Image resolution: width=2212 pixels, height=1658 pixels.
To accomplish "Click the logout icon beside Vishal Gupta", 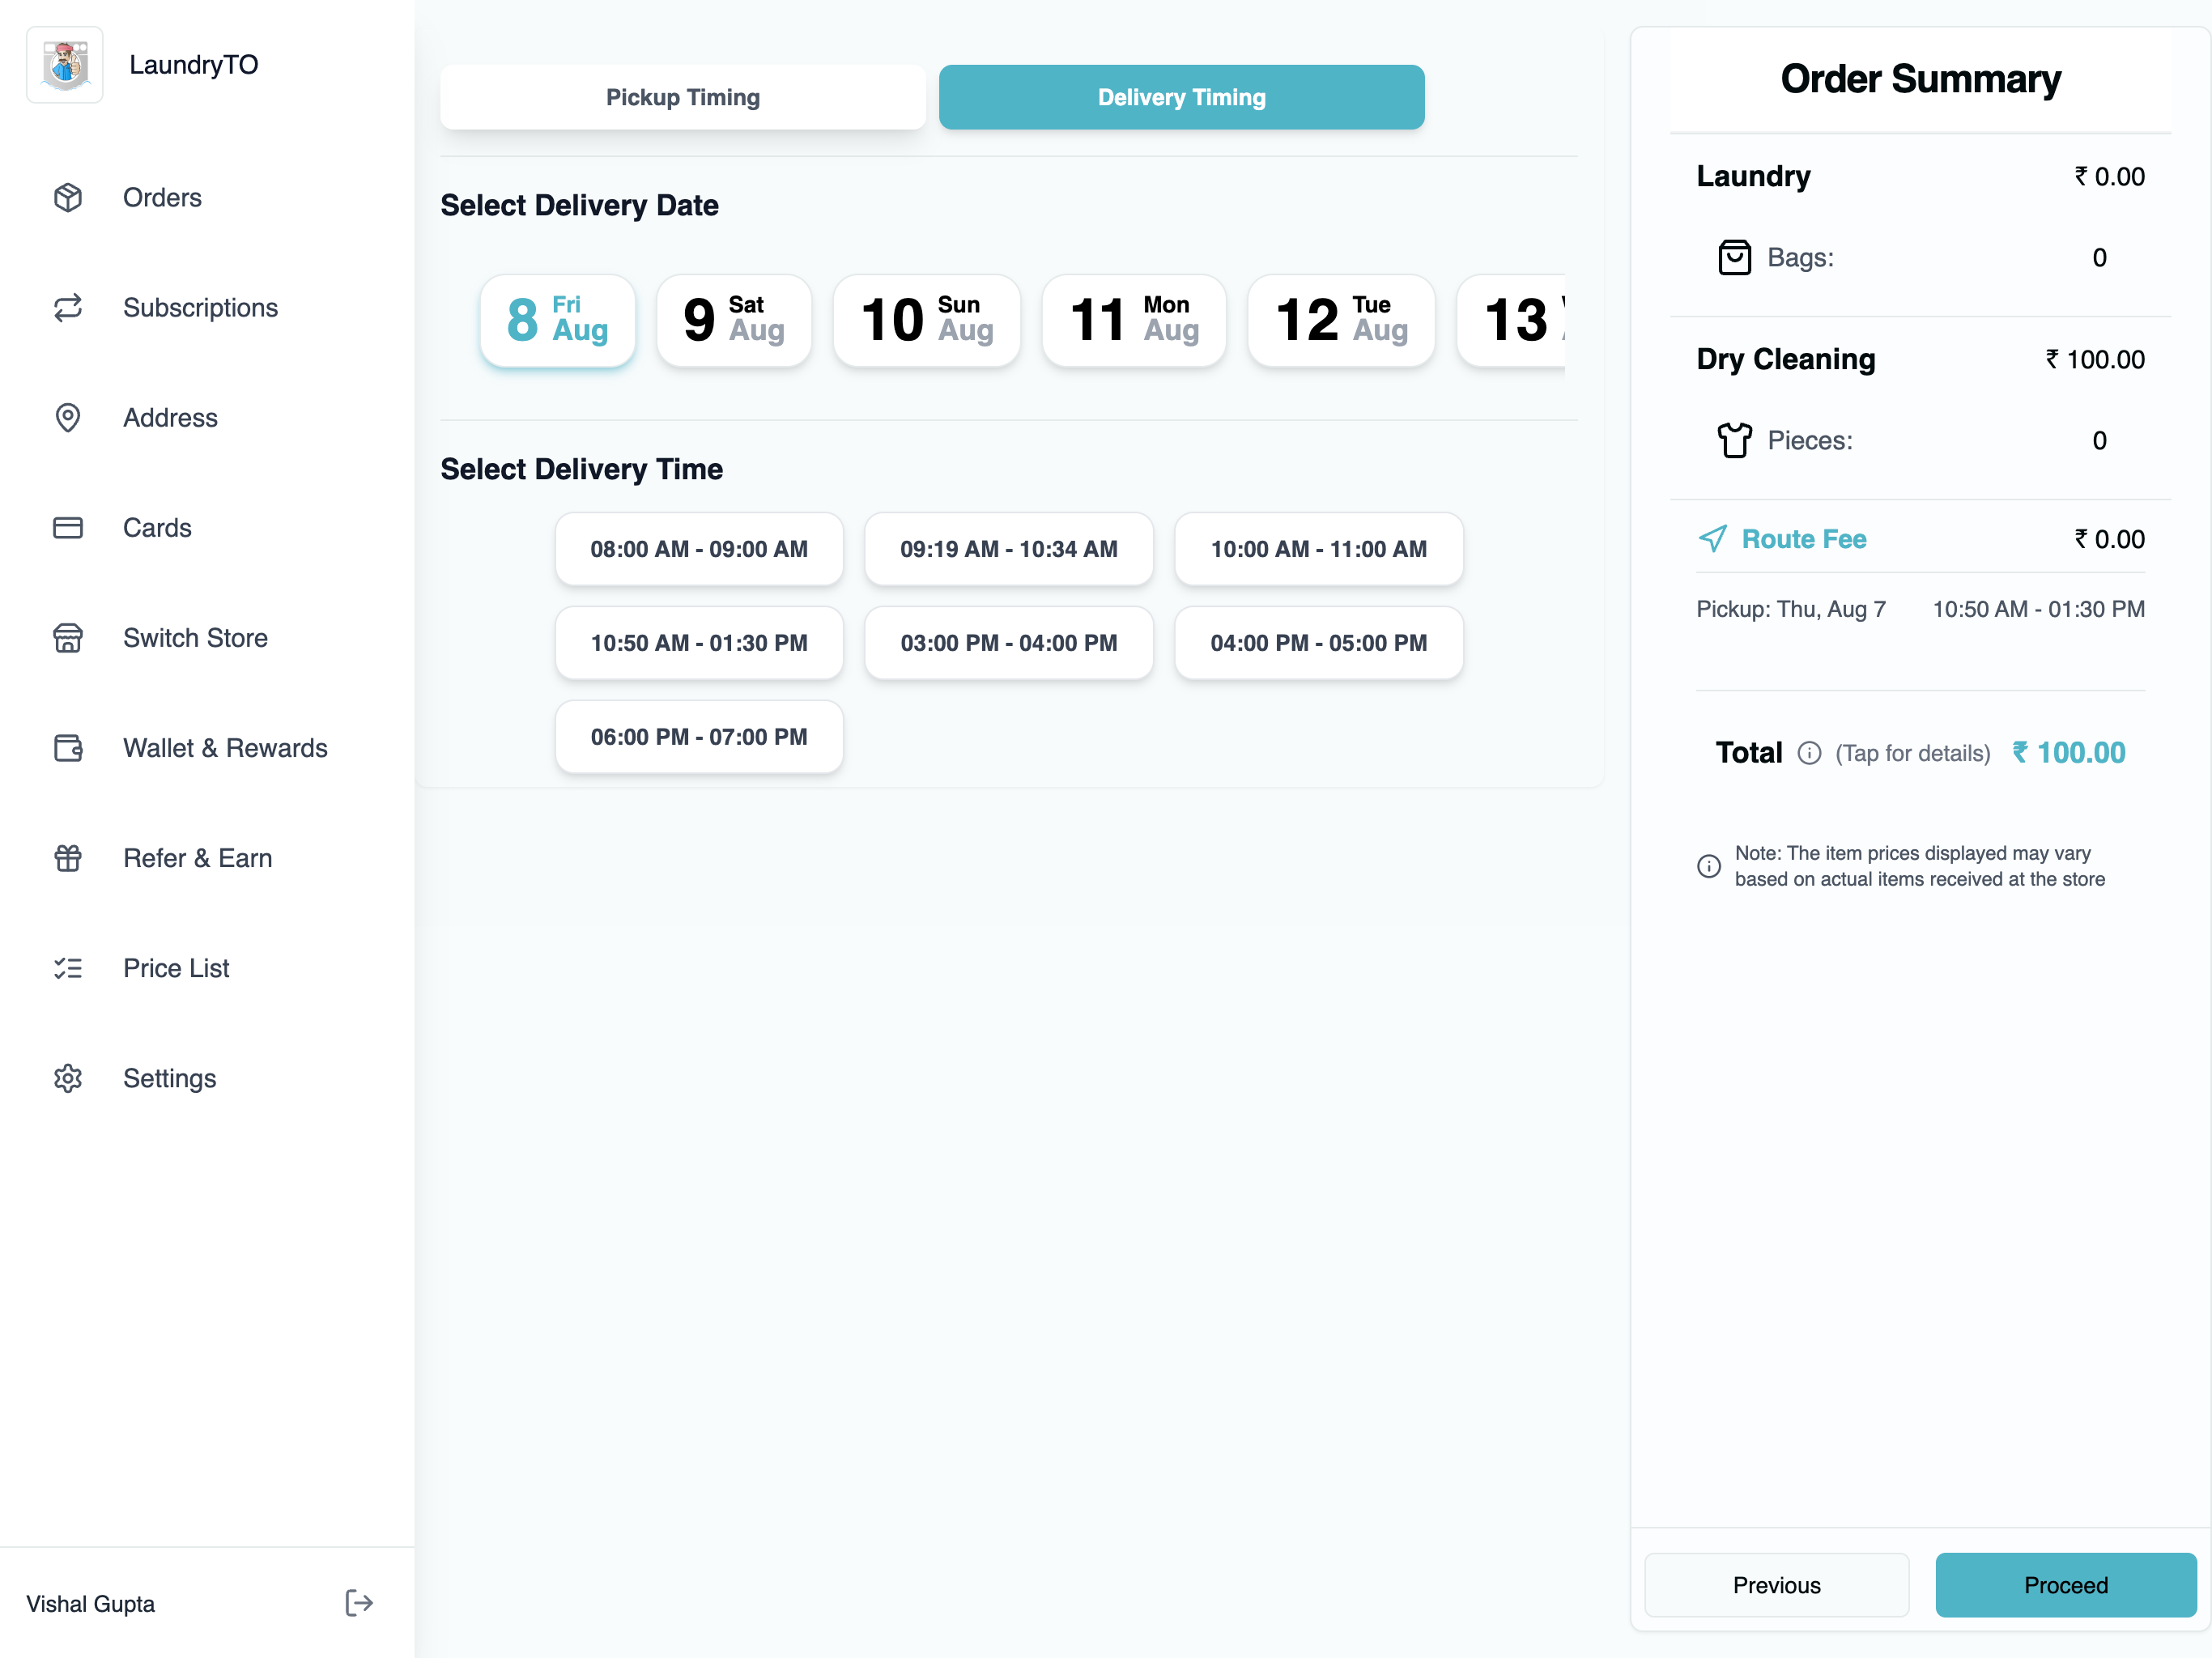I will tap(359, 1603).
